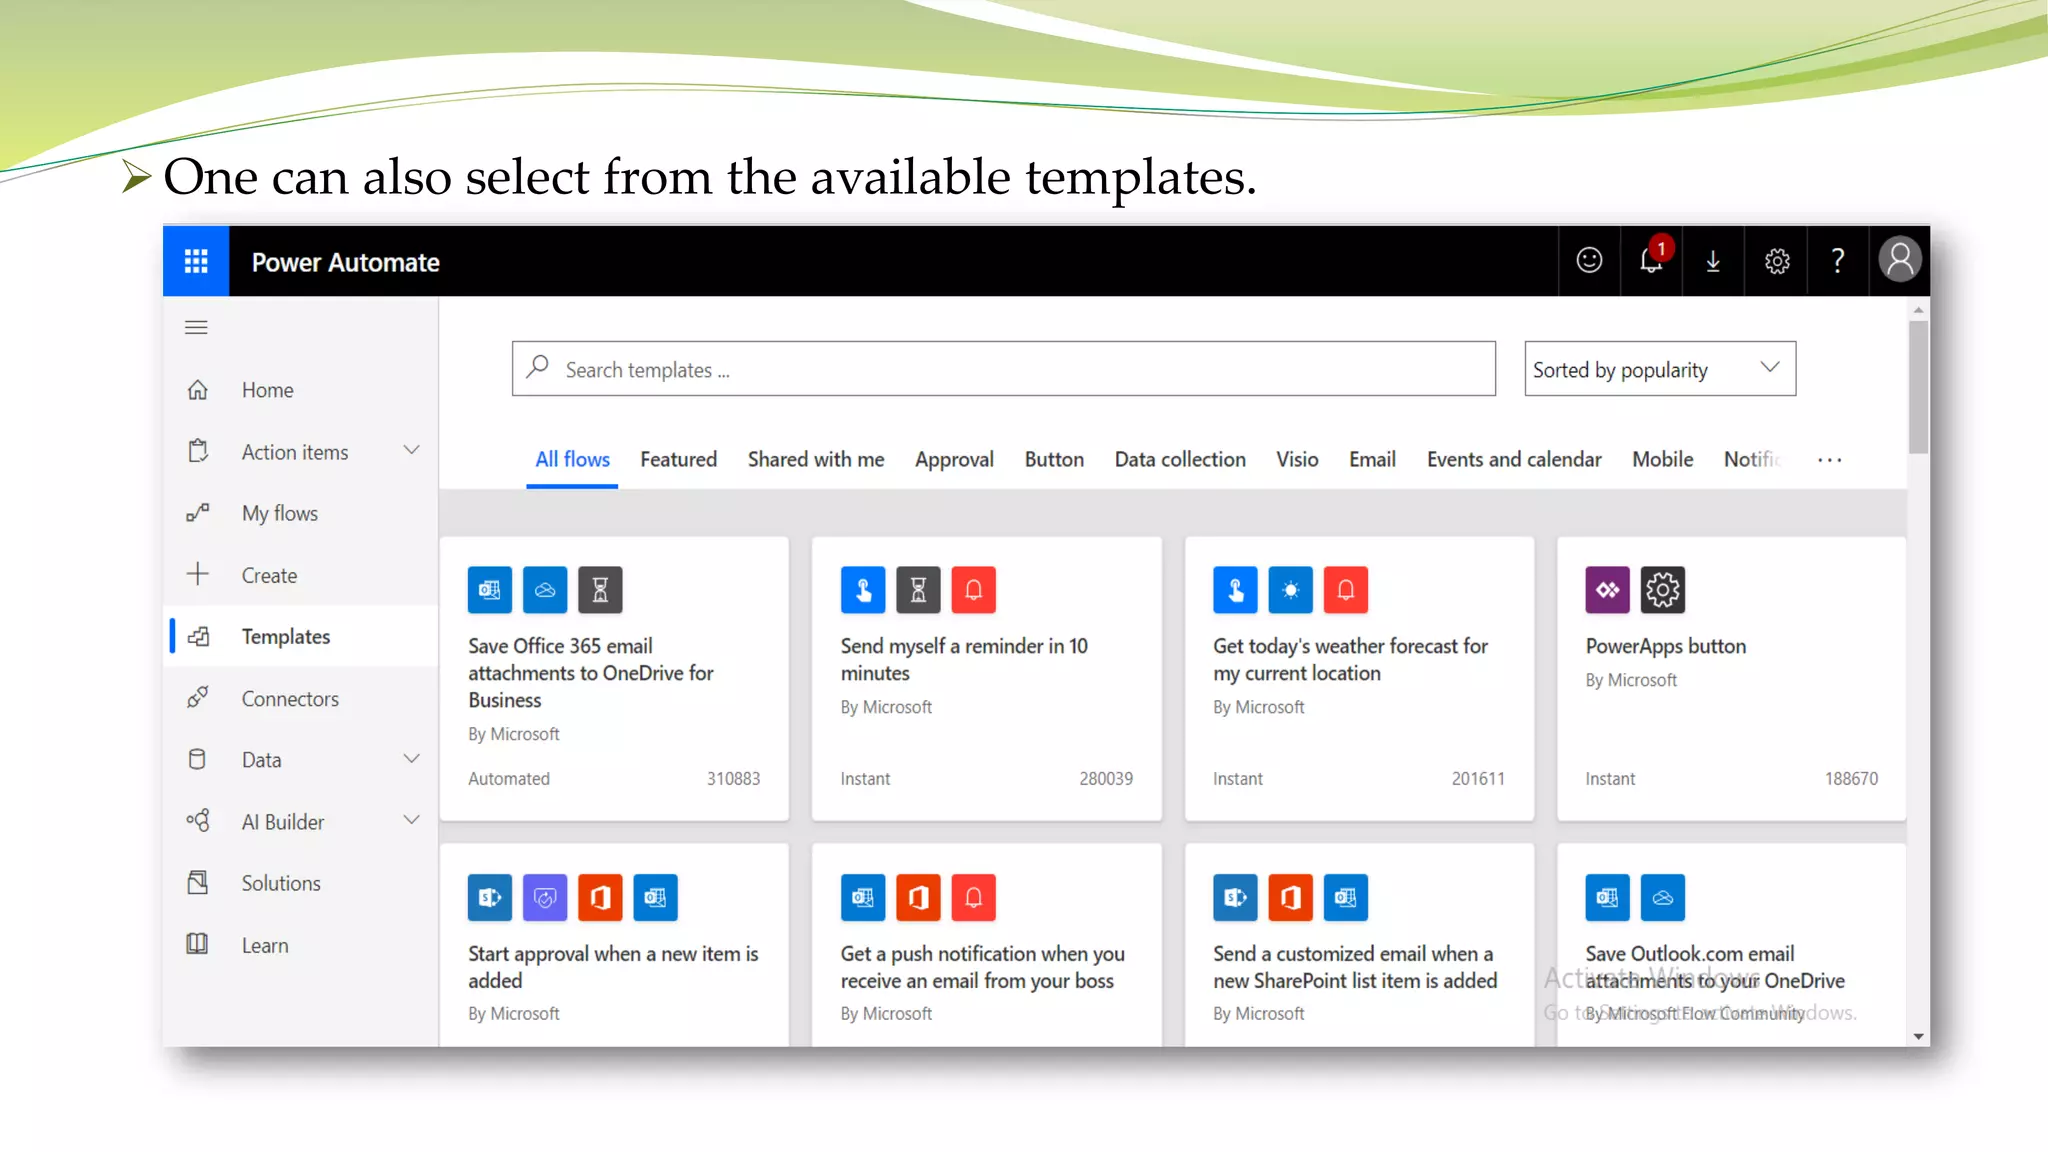Open the Shared with me tab
This screenshot has height=1152, width=2048.
click(x=816, y=460)
